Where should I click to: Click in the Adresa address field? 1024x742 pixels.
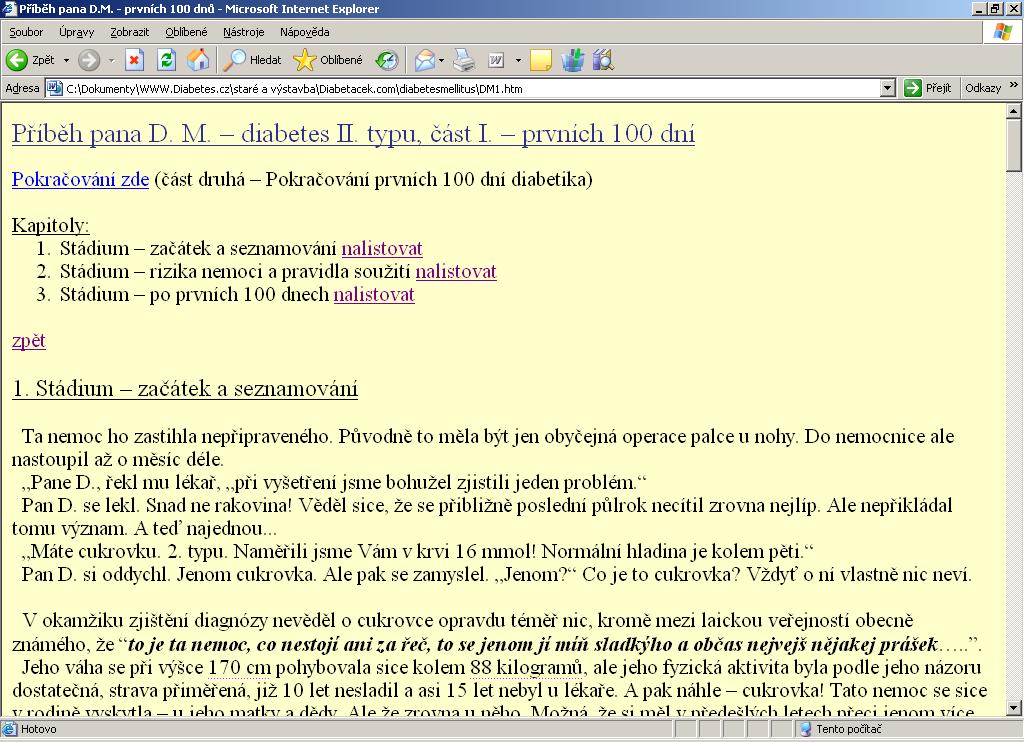click(472, 89)
